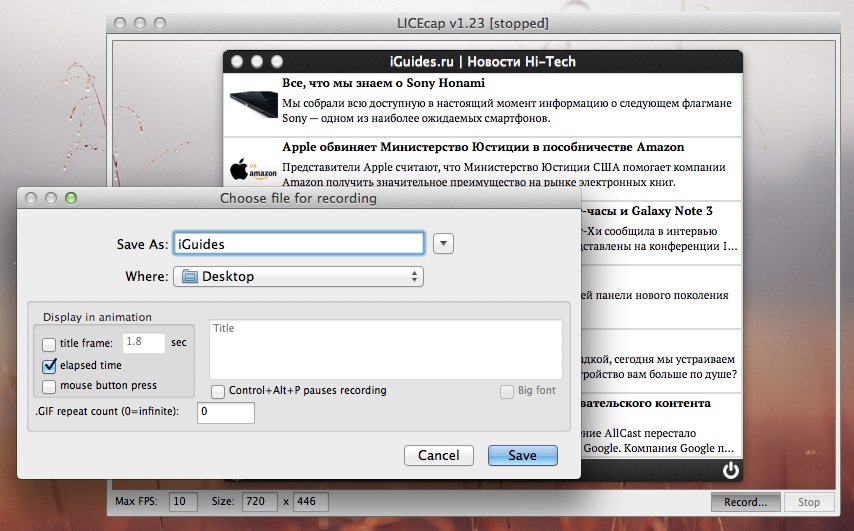
Task: Expand the save dialog with the arrow button
Action: click(443, 243)
